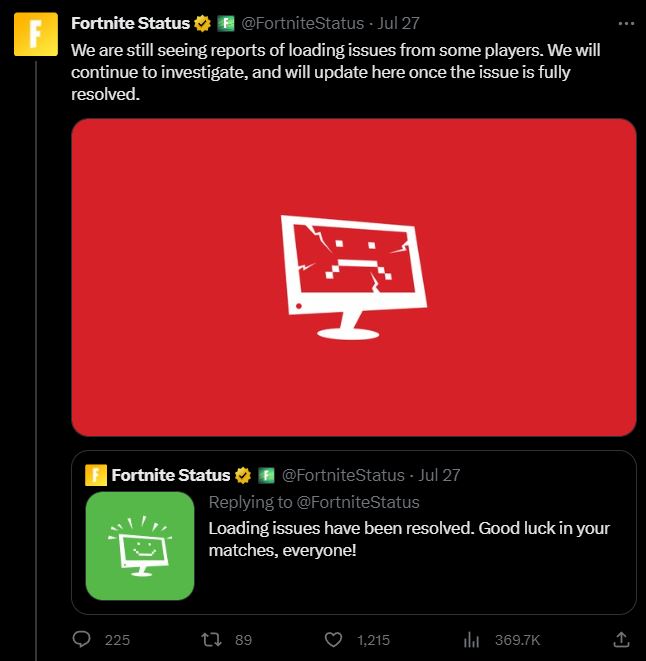Viewport: 646px width, 661px height.
Task: Click @FortniteStatus handle in main post header
Action: pos(302,24)
